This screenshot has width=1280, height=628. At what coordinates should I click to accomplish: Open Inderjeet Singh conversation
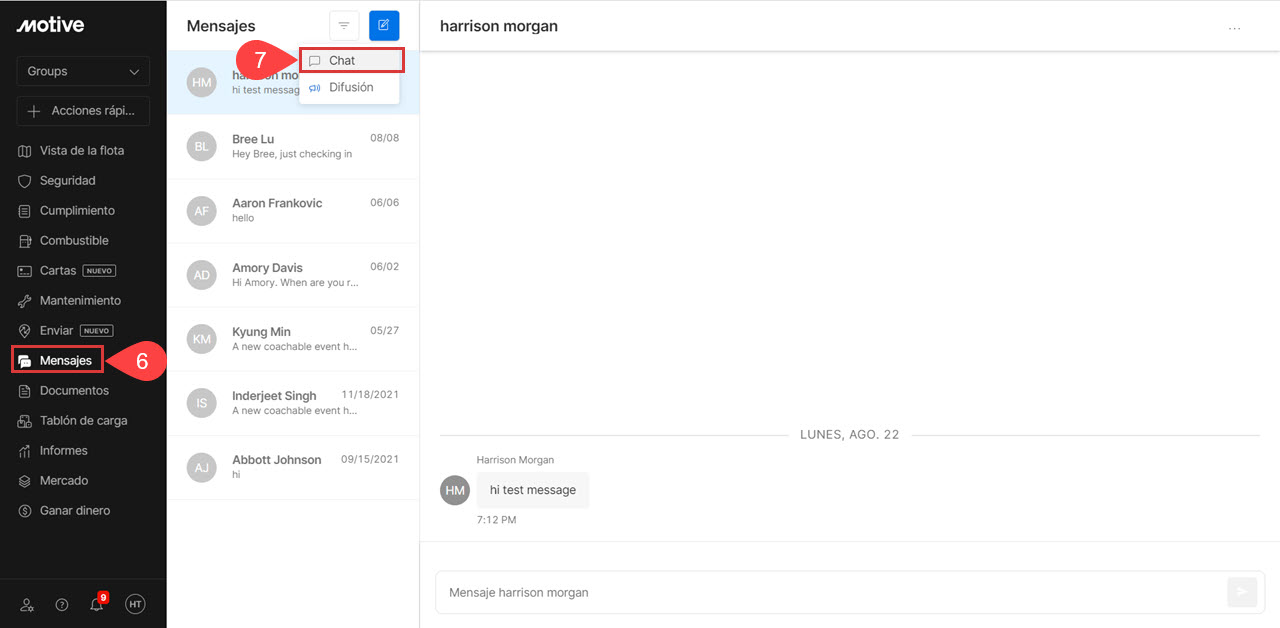(x=293, y=403)
